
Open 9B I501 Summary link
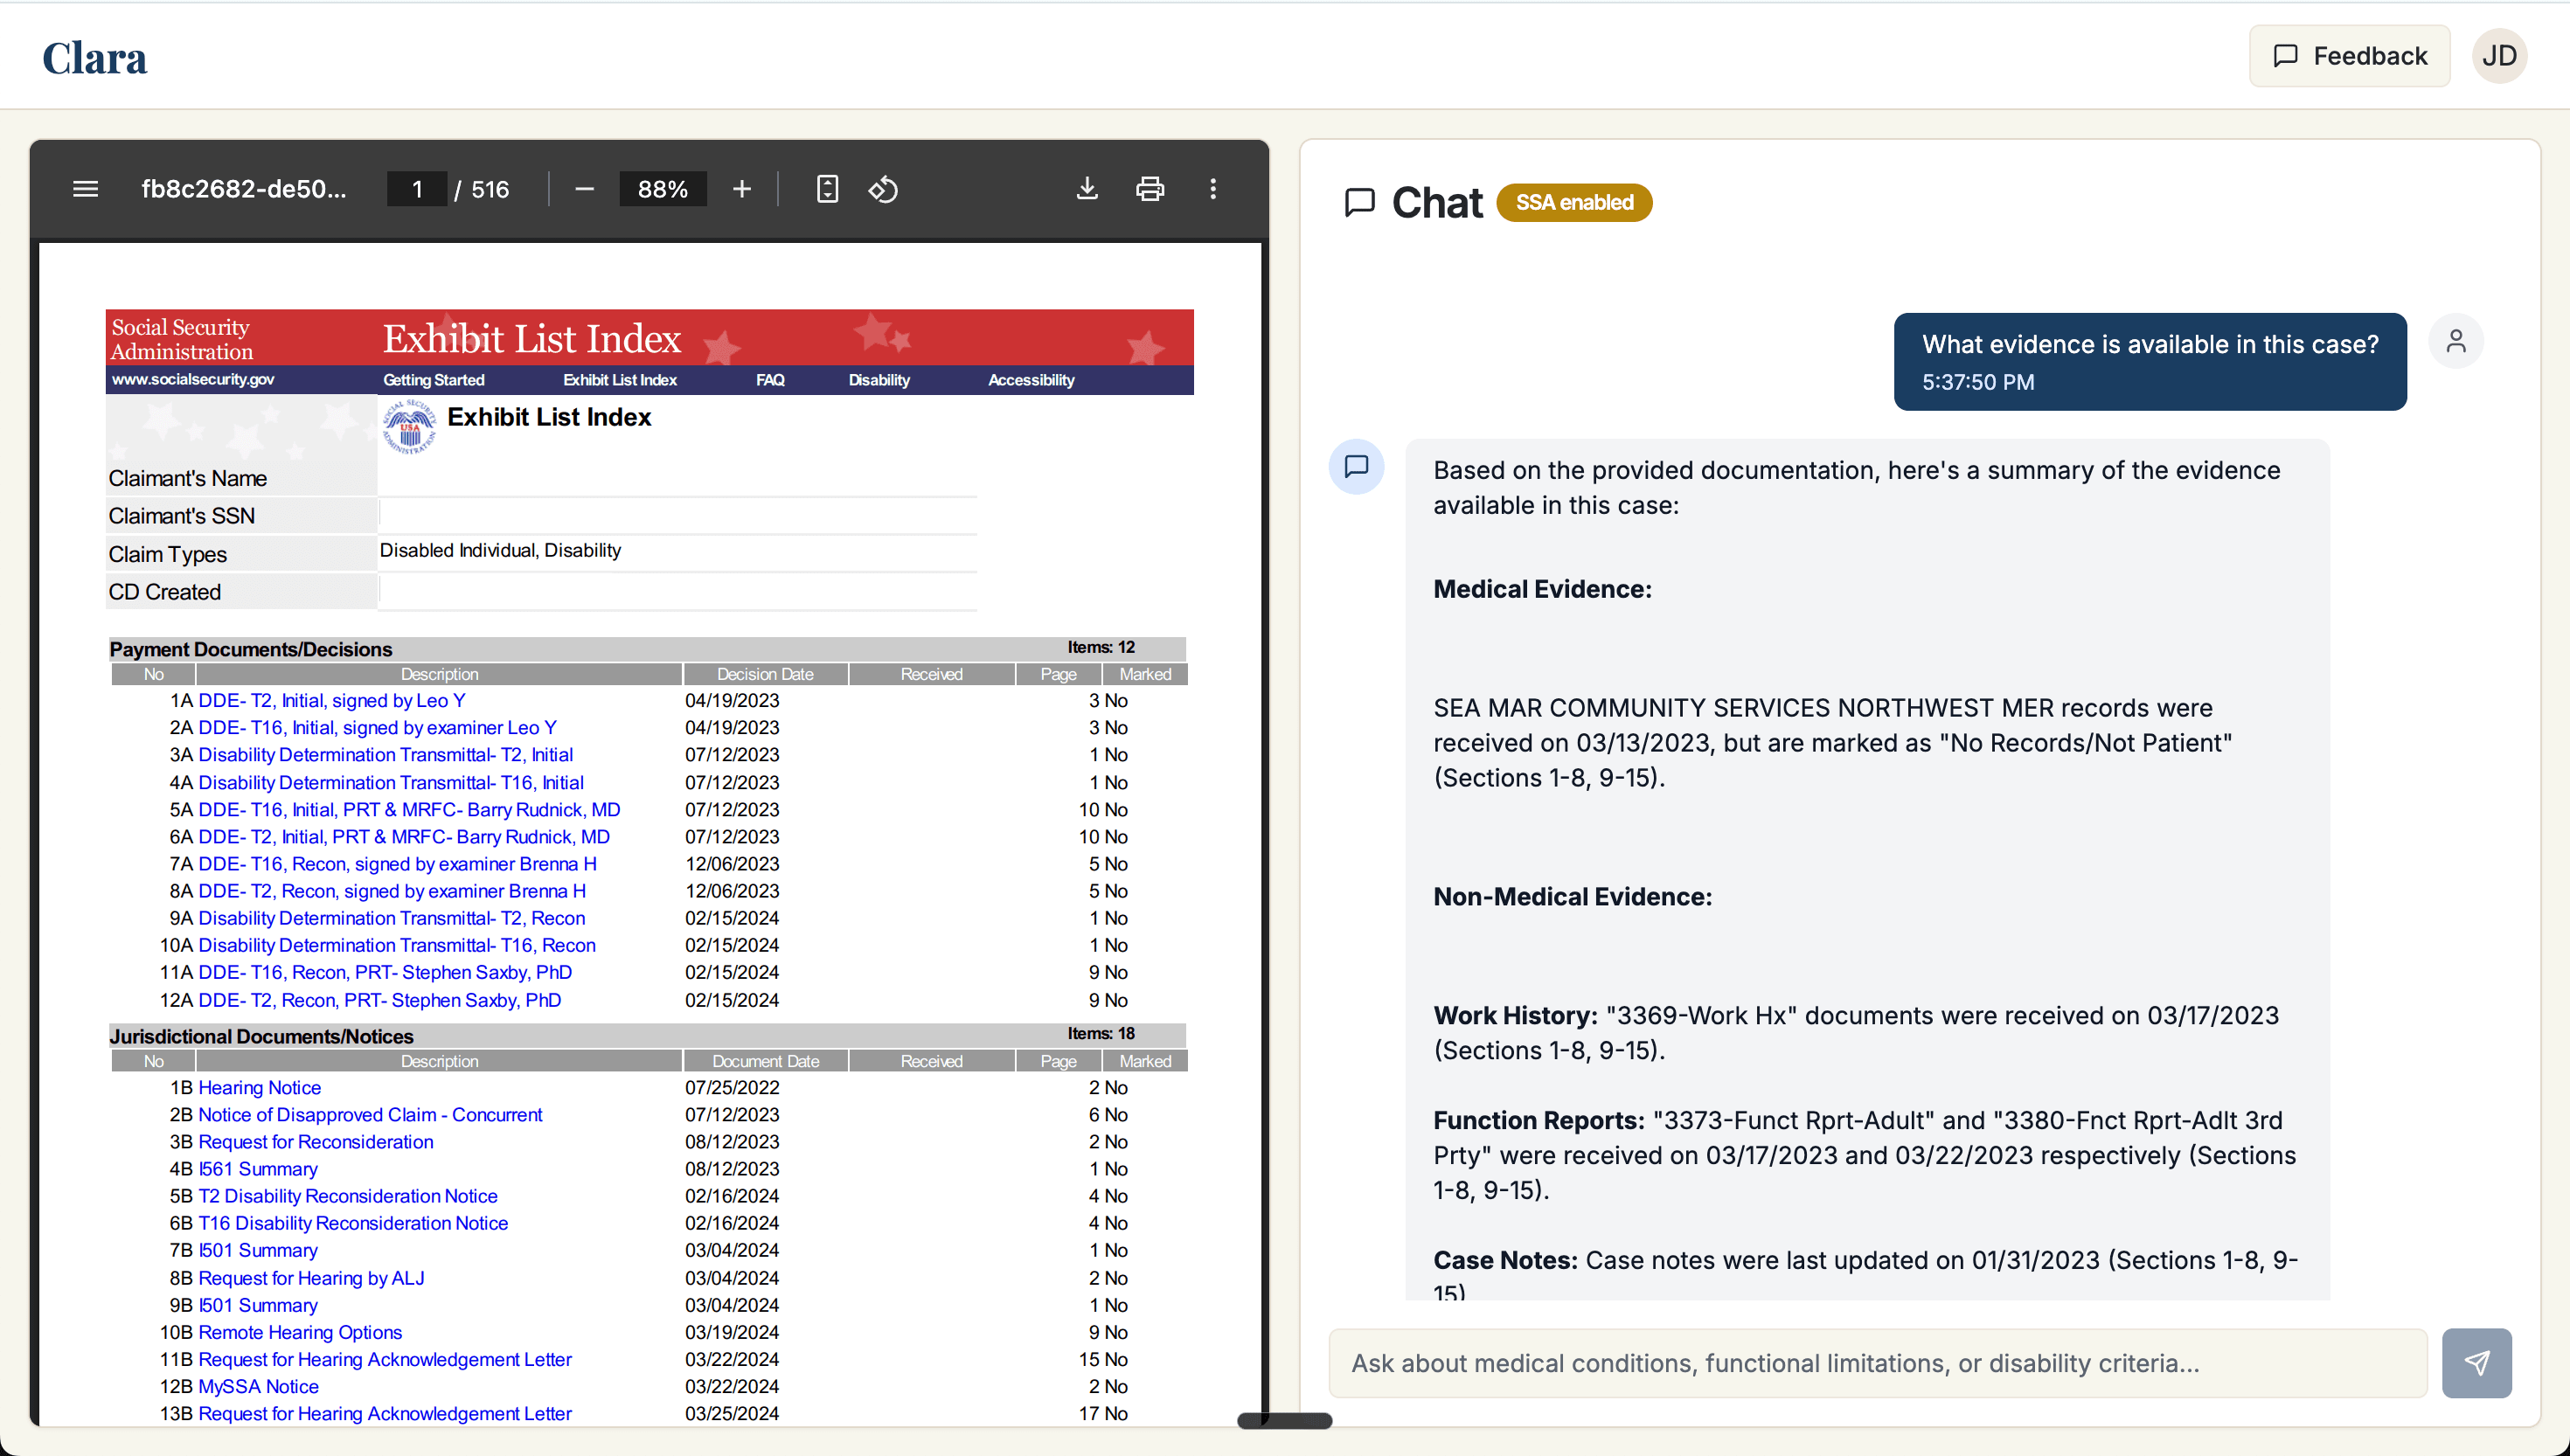(x=258, y=1304)
